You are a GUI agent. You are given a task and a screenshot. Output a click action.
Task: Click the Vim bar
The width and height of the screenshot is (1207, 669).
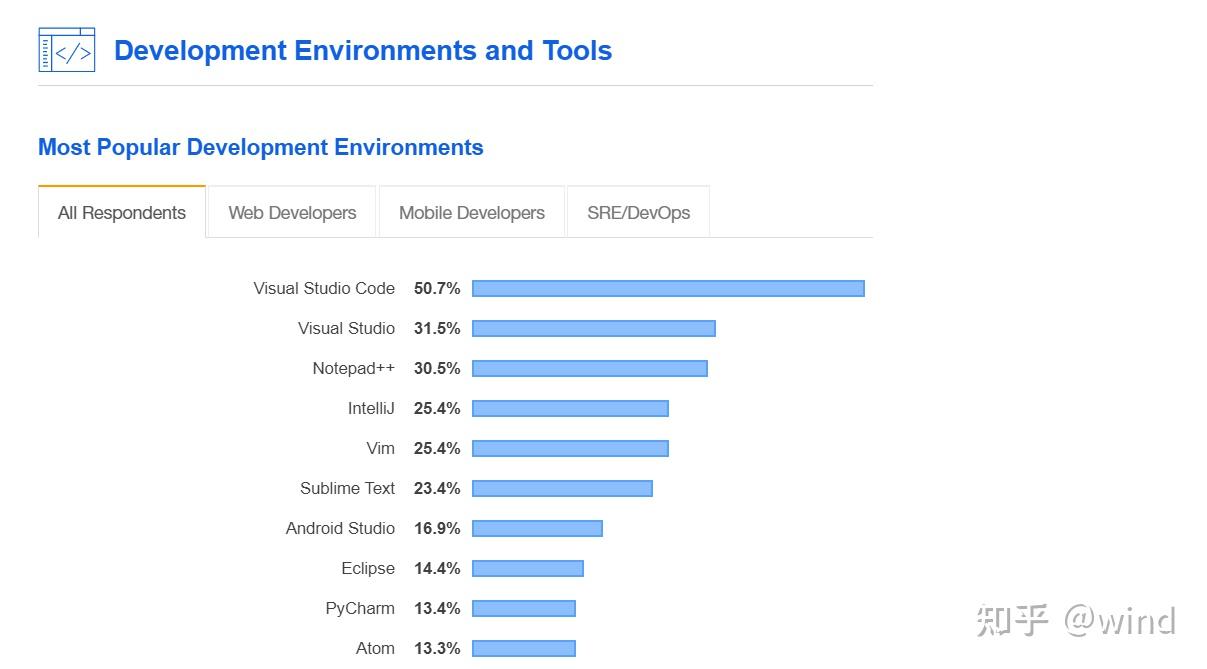(569, 448)
